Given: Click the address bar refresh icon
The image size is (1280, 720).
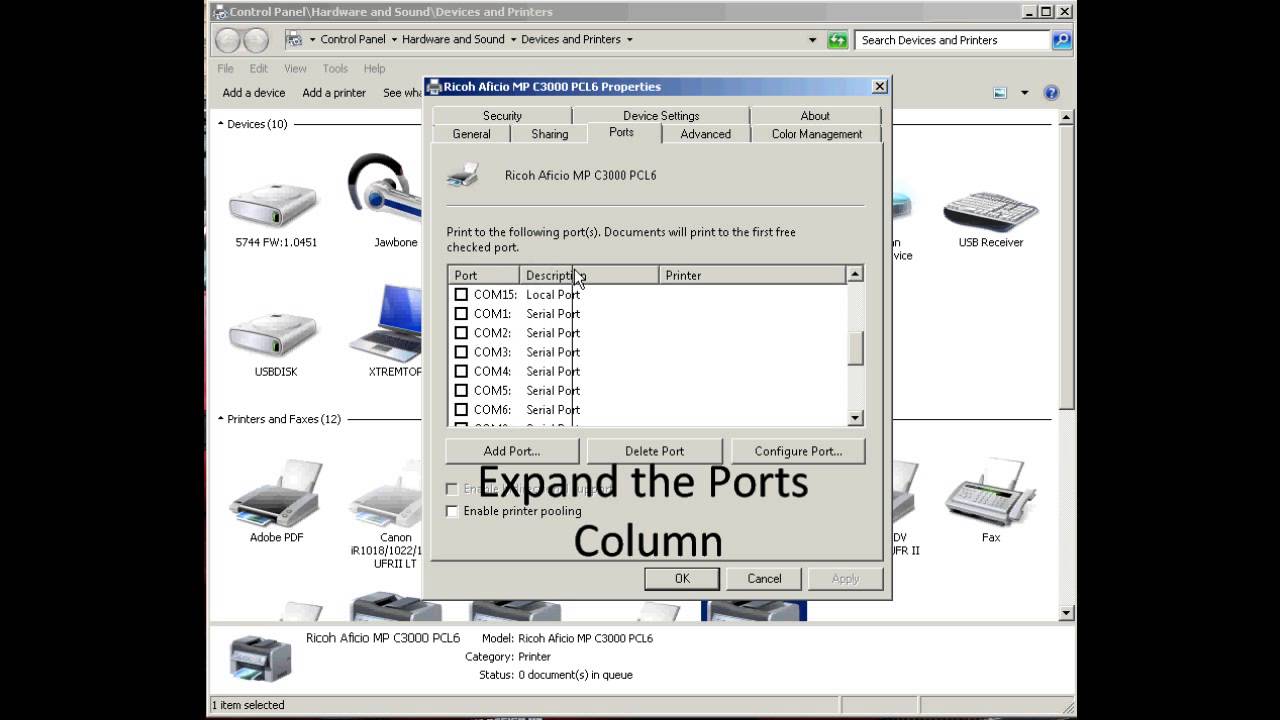Looking at the screenshot, I should click(x=838, y=40).
